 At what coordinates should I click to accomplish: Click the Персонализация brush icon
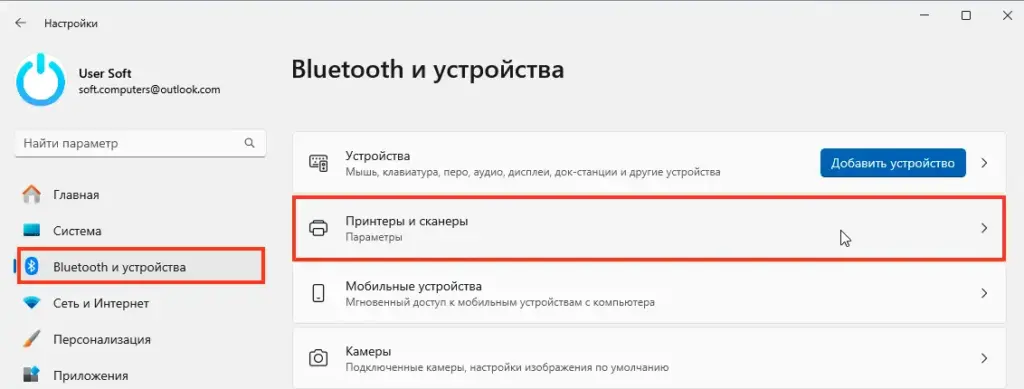point(31,339)
